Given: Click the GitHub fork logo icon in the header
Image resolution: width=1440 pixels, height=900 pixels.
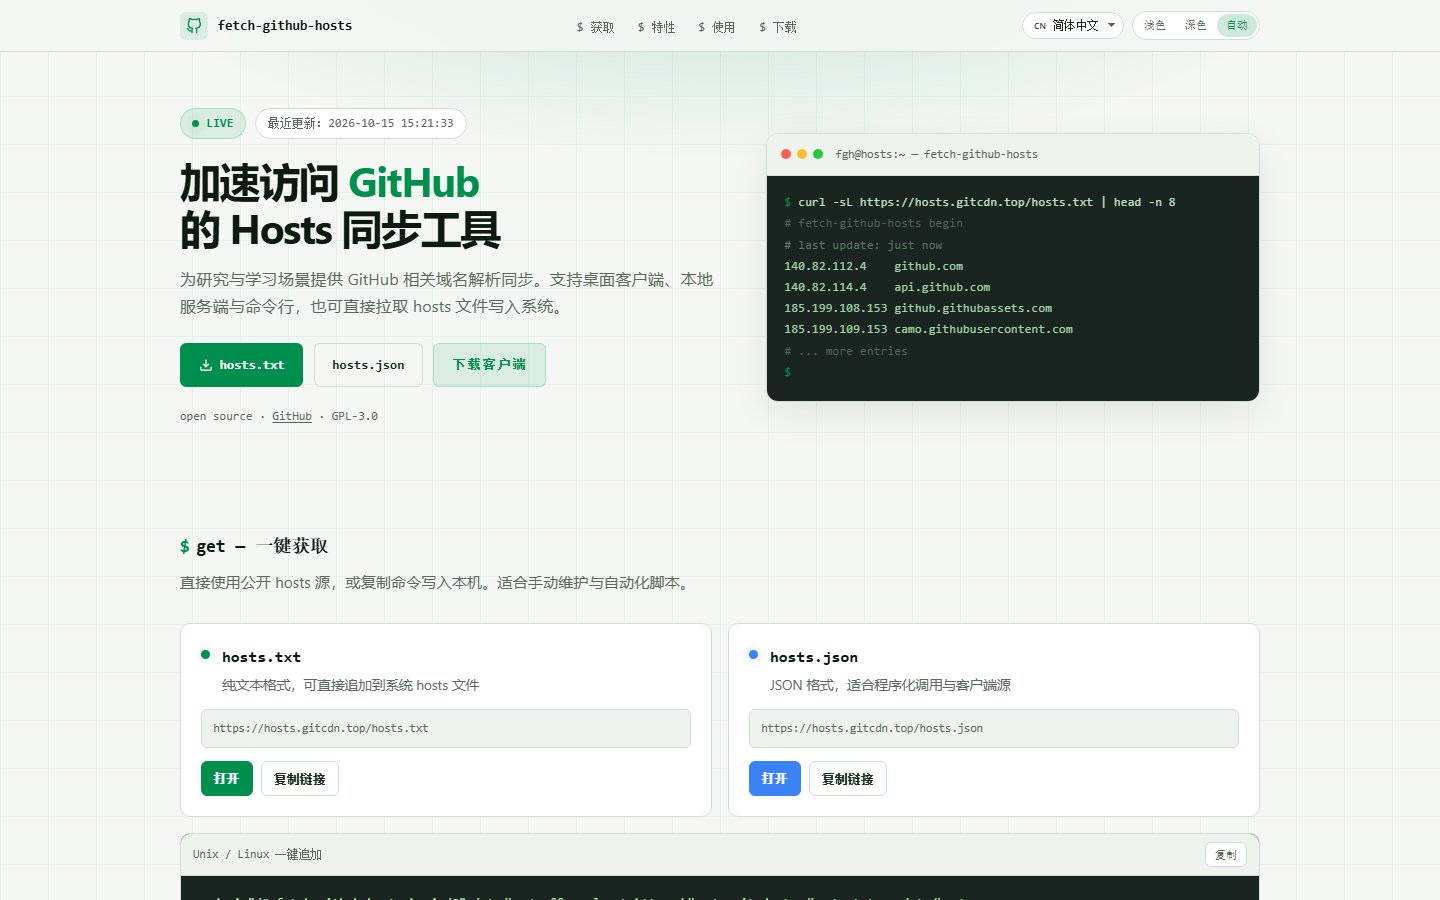Looking at the screenshot, I should [x=194, y=26].
